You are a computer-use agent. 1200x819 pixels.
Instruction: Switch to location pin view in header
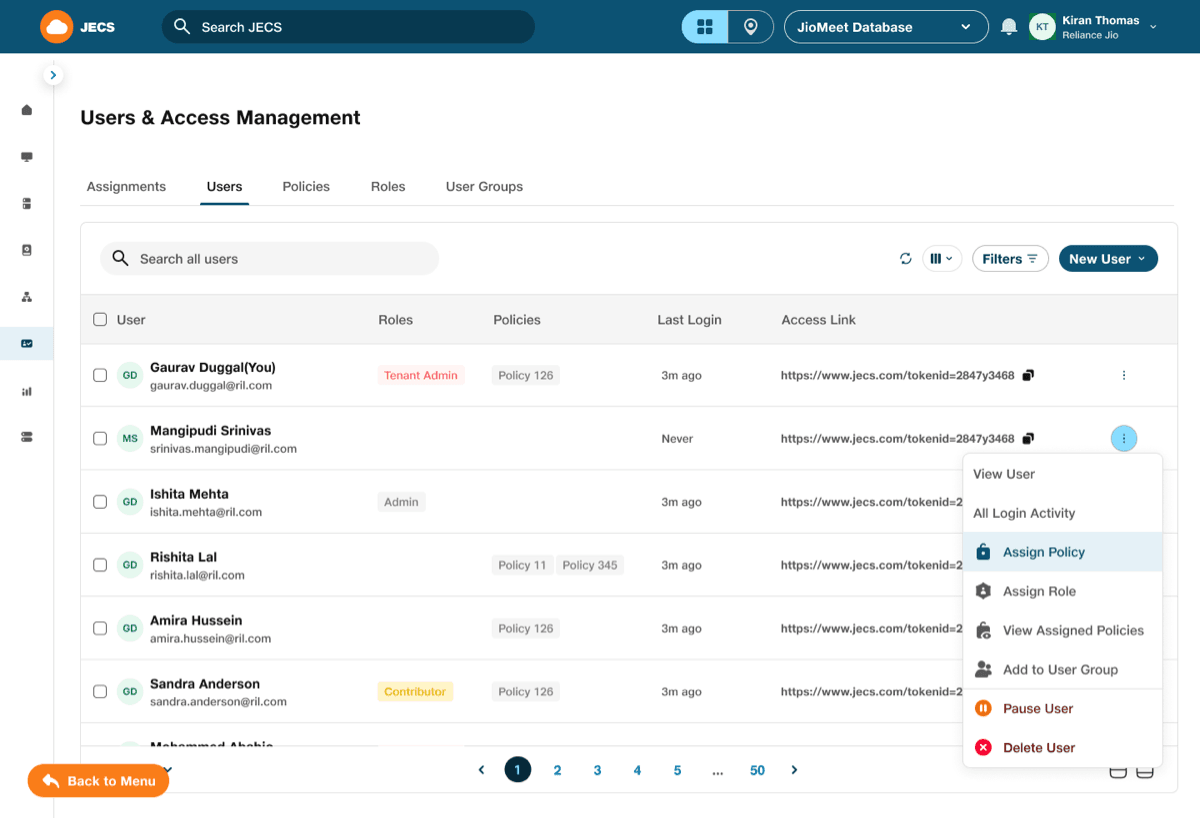point(751,27)
